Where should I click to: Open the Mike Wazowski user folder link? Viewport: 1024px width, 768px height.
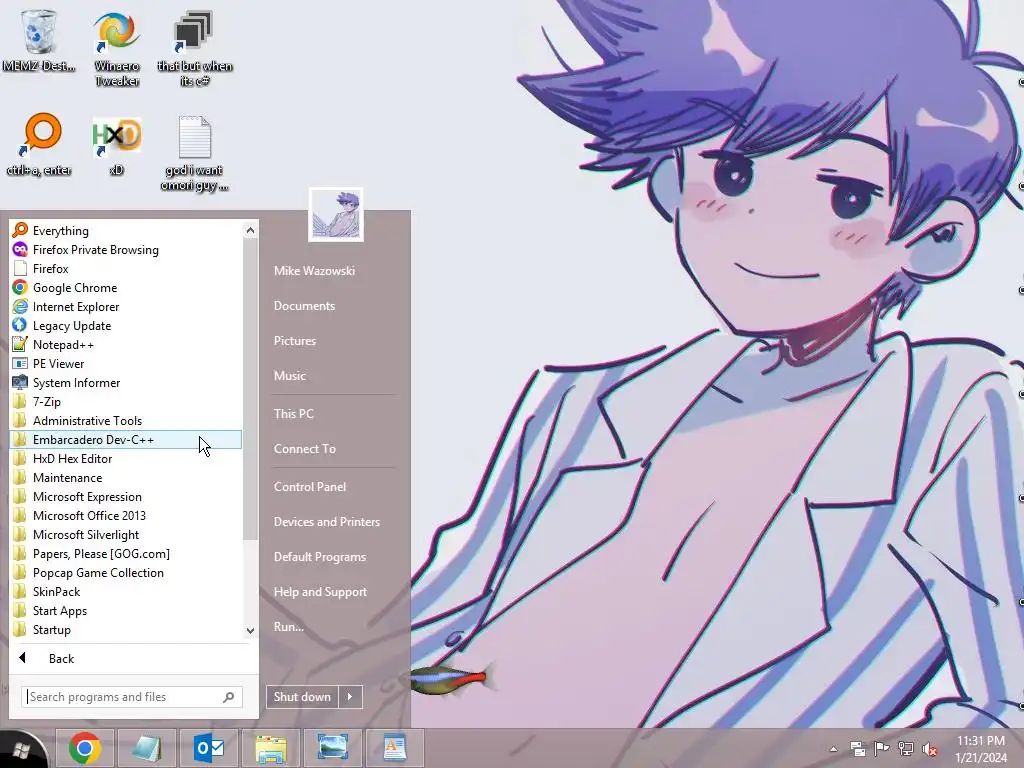click(x=314, y=270)
